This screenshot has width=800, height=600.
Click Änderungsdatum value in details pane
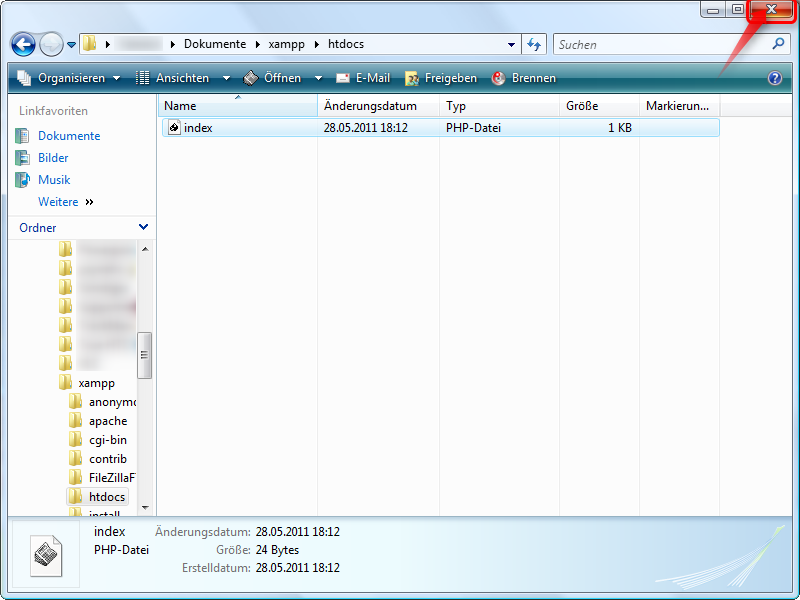click(x=297, y=532)
